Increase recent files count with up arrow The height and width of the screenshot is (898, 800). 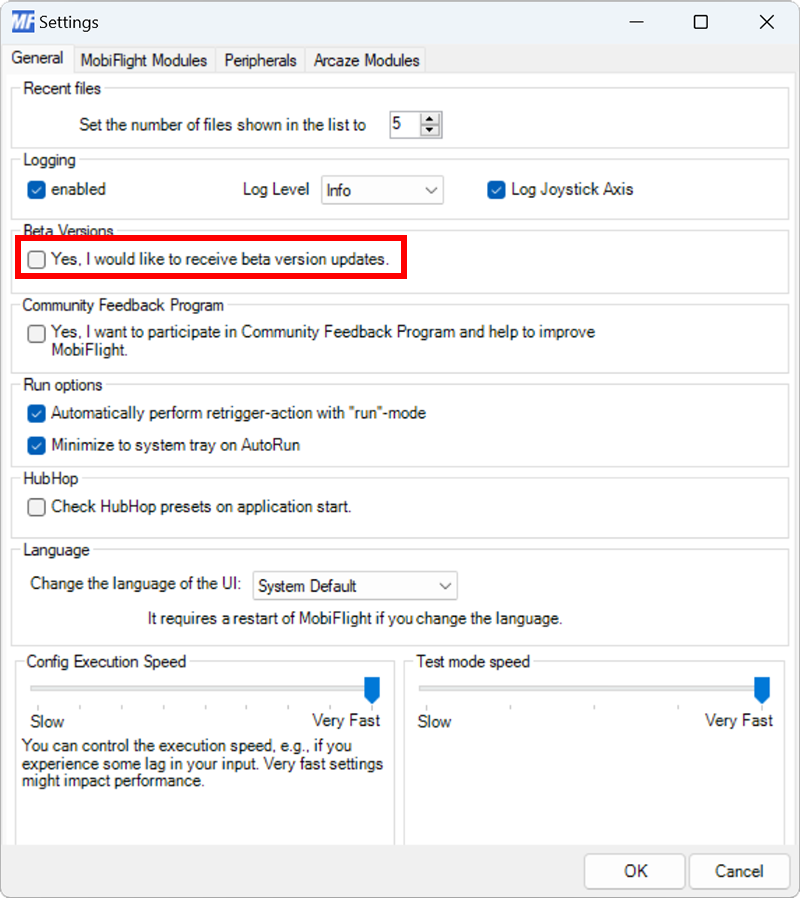[x=431, y=118]
